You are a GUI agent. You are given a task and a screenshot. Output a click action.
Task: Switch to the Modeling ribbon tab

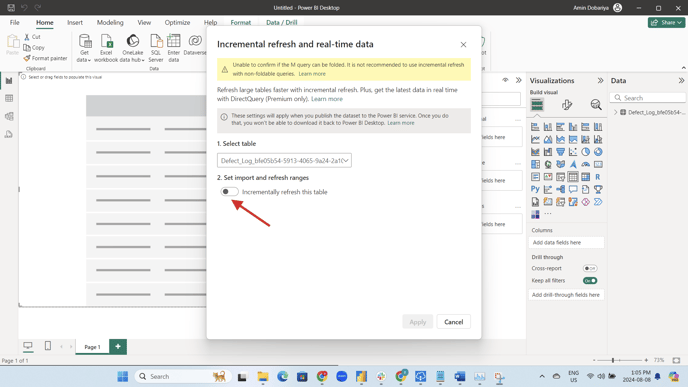point(110,22)
